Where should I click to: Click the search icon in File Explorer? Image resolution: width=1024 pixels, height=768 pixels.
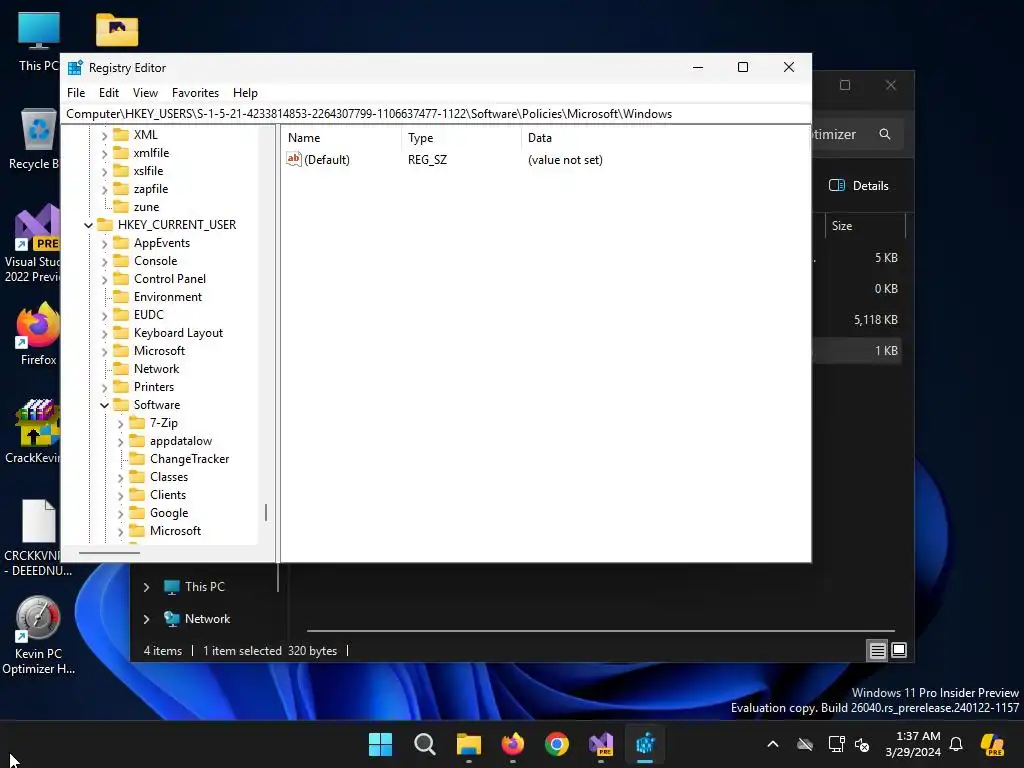coord(885,134)
